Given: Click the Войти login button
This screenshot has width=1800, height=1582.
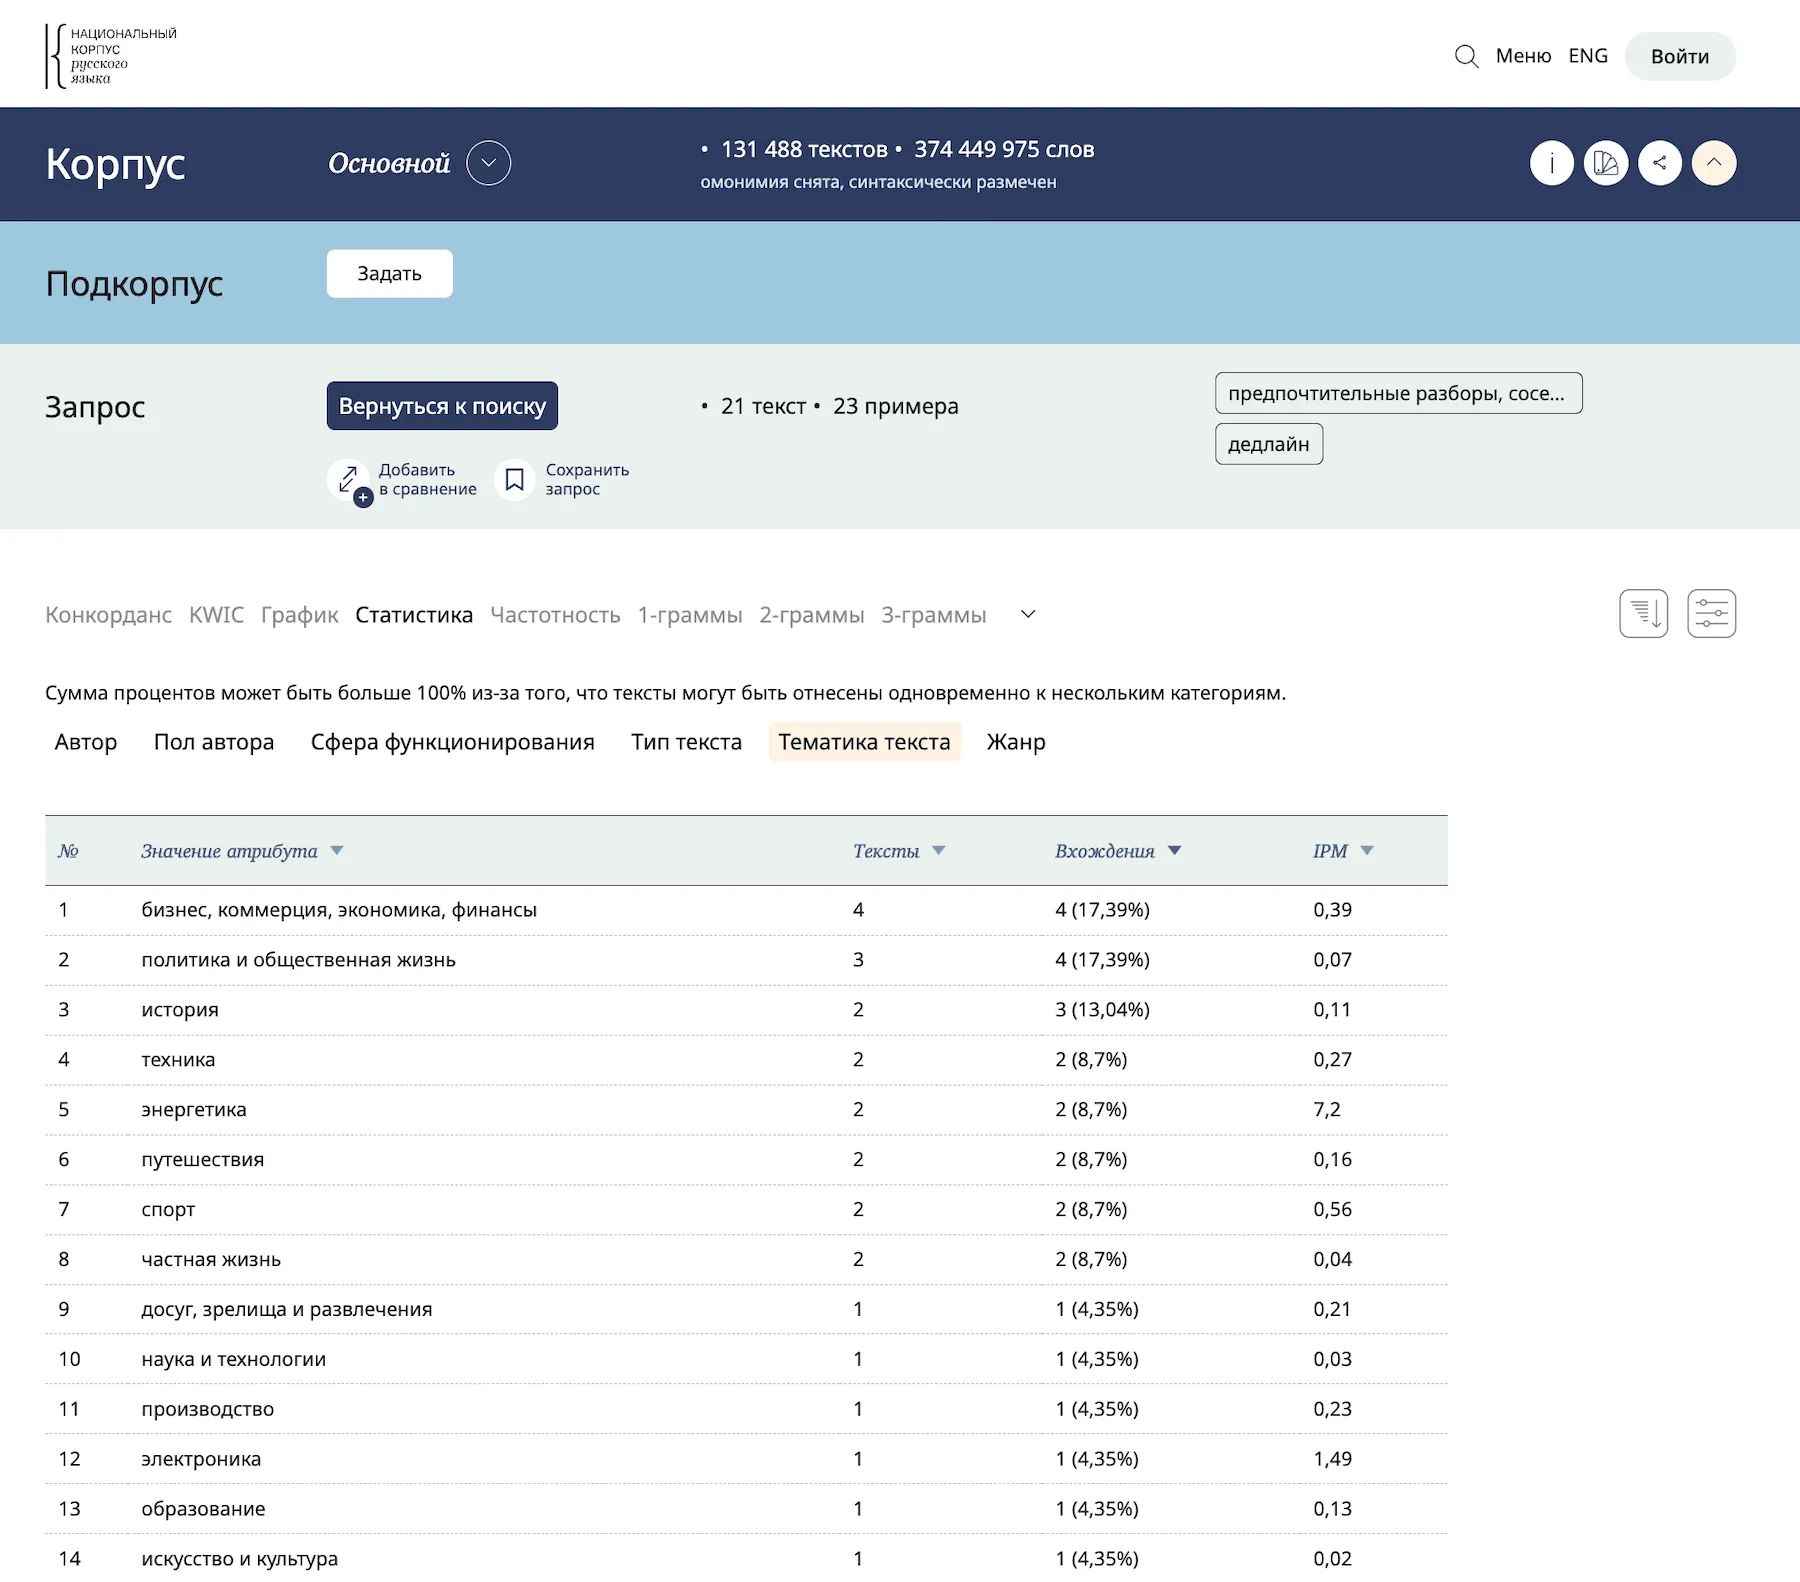Looking at the screenshot, I should 1679,56.
